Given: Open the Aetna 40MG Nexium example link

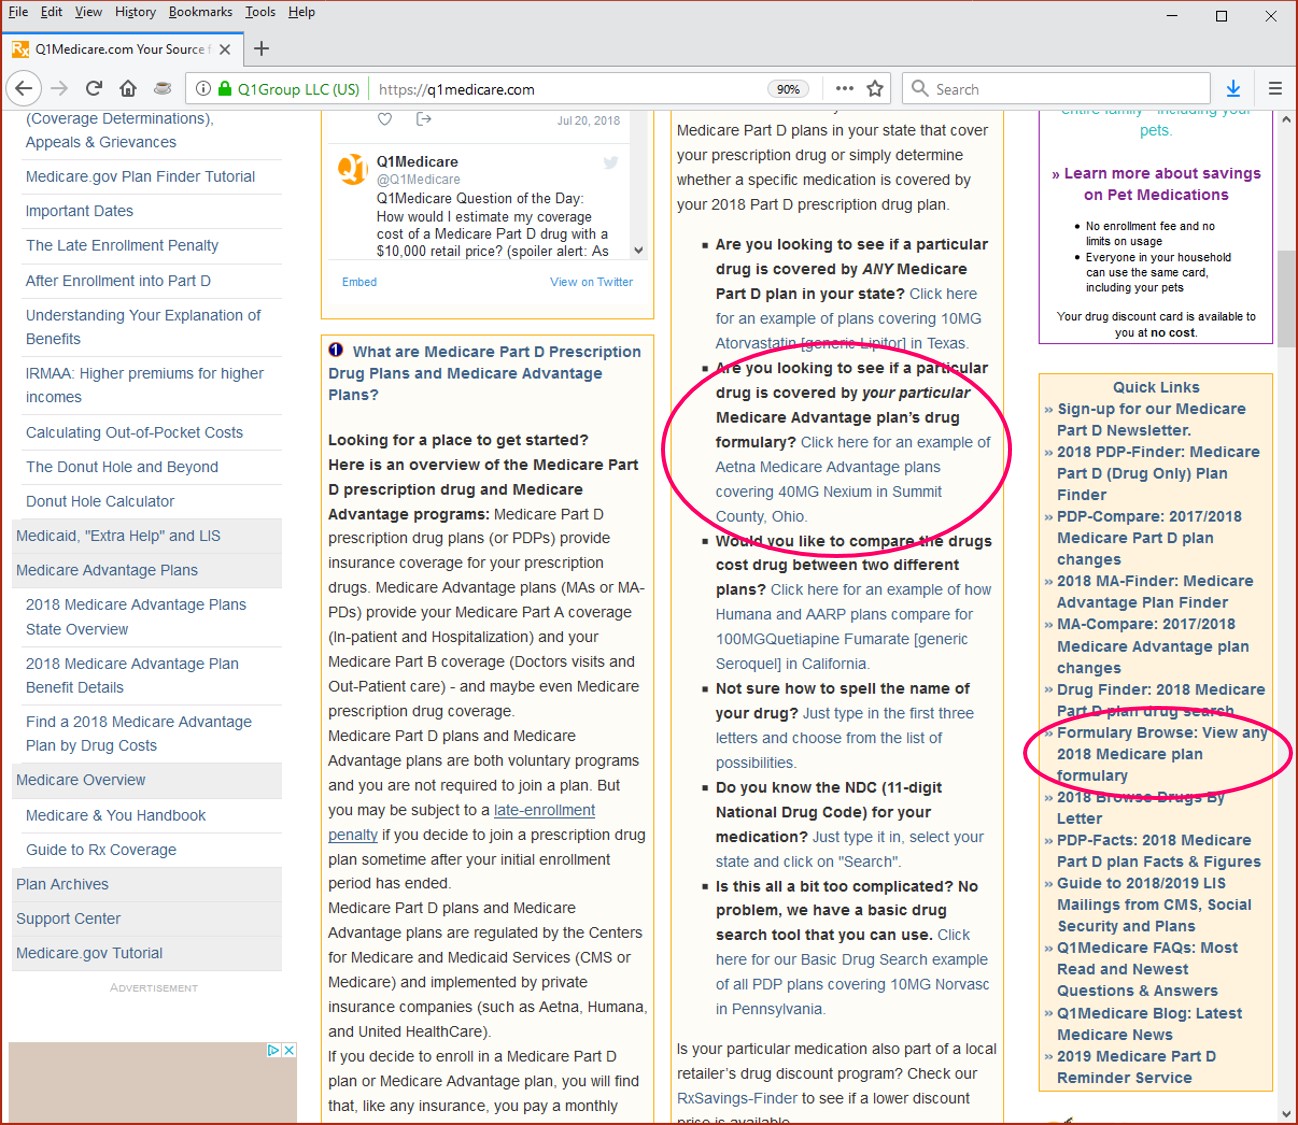Looking at the screenshot, I should pyautogui.click(x=853, y=479).
